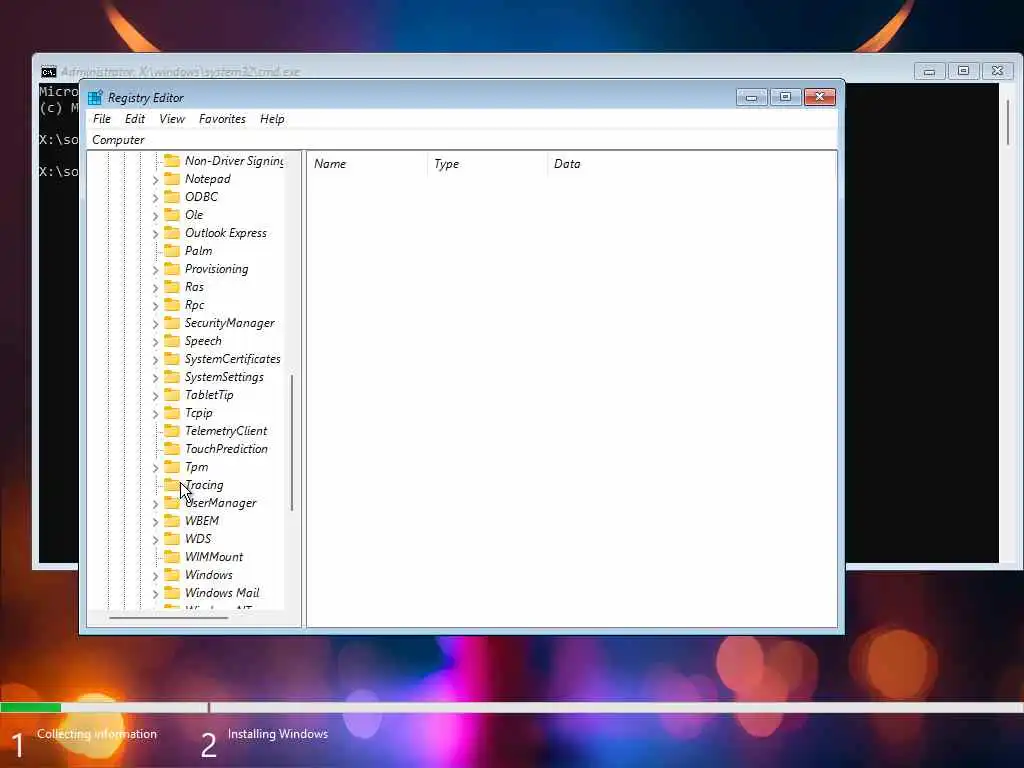Click the tree pane vertical scrollbar thumb
Viewport: 1024px width, 768px height.
292,443
